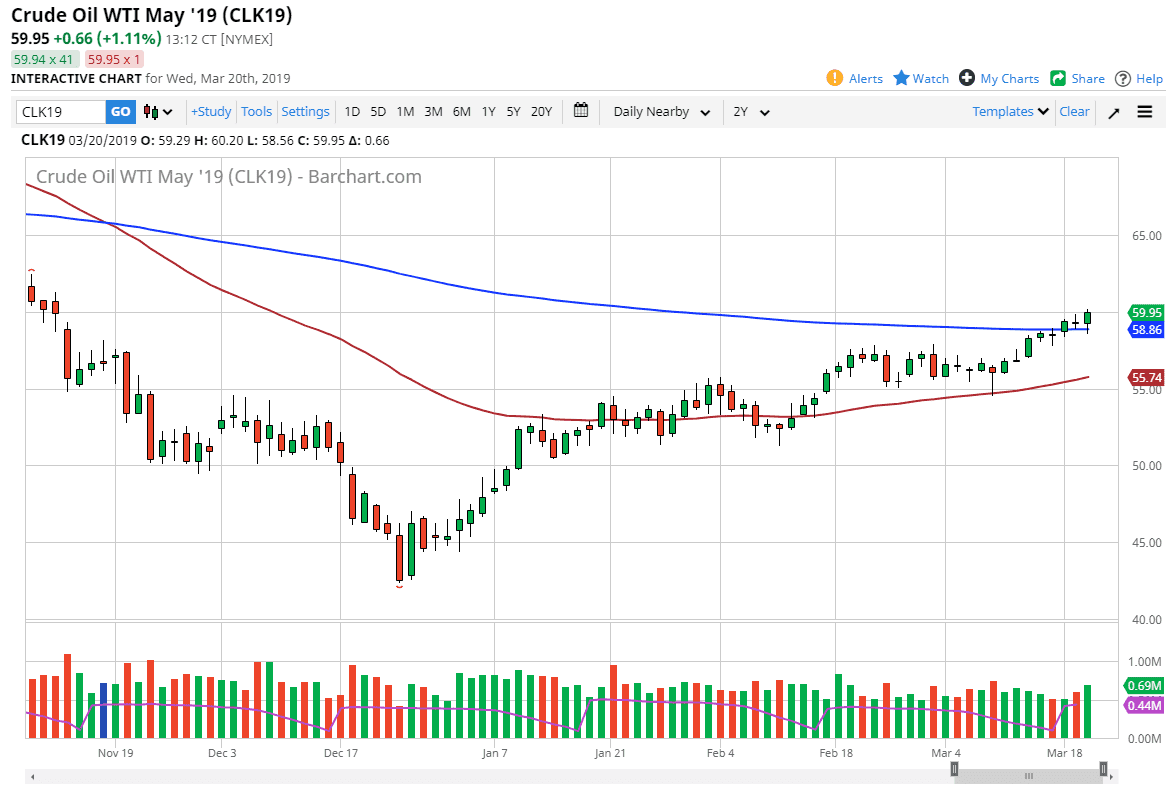1167x788 pixels.
Task: Switch timeframe to 1Y
Action: coord(488,111)
